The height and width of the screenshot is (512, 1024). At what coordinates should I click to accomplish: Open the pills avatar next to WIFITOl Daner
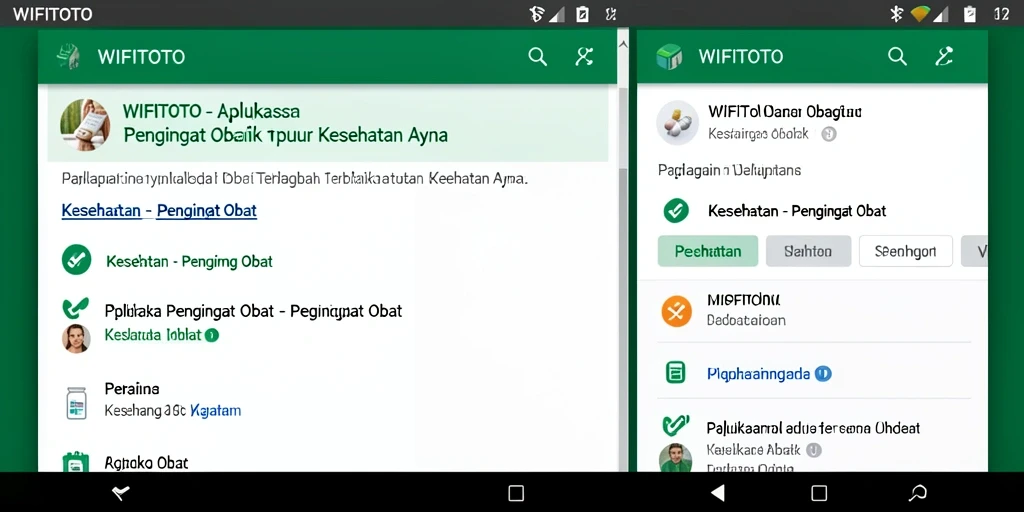[x=677, y=122]
